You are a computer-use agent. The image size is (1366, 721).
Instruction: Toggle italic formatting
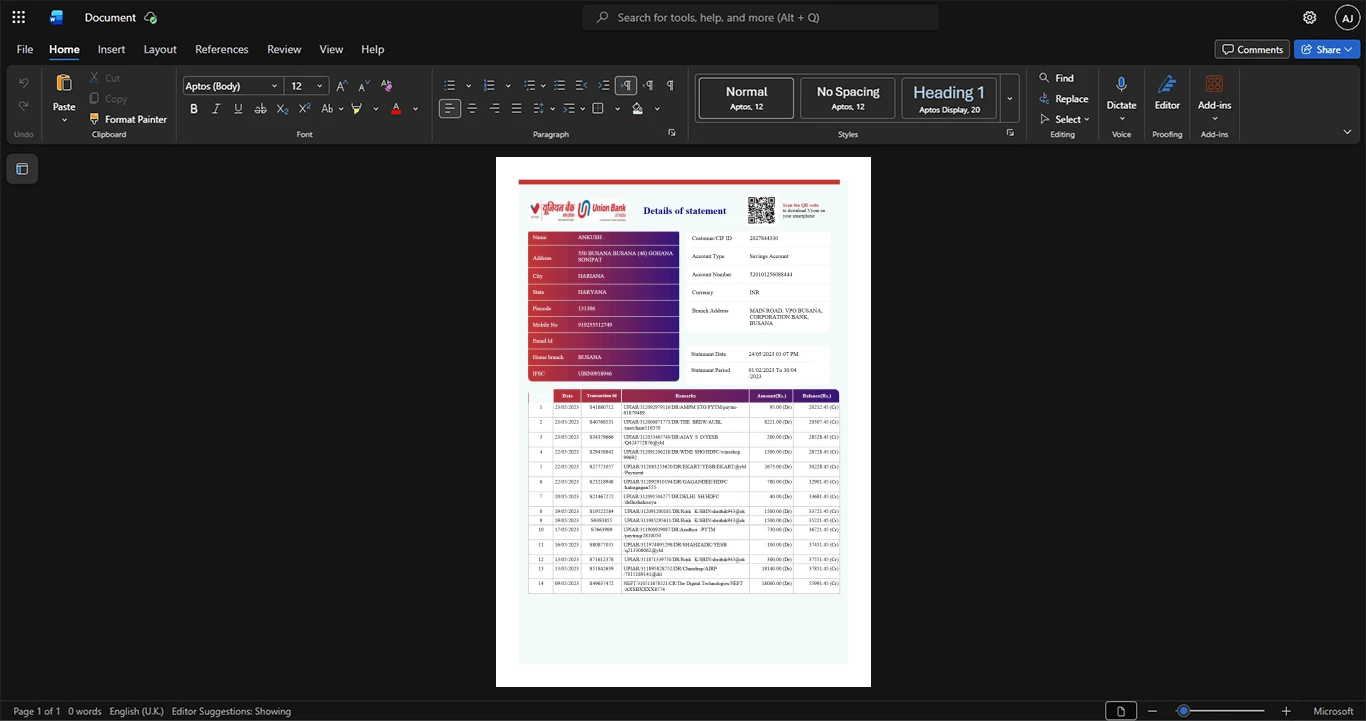coord(216,108)
